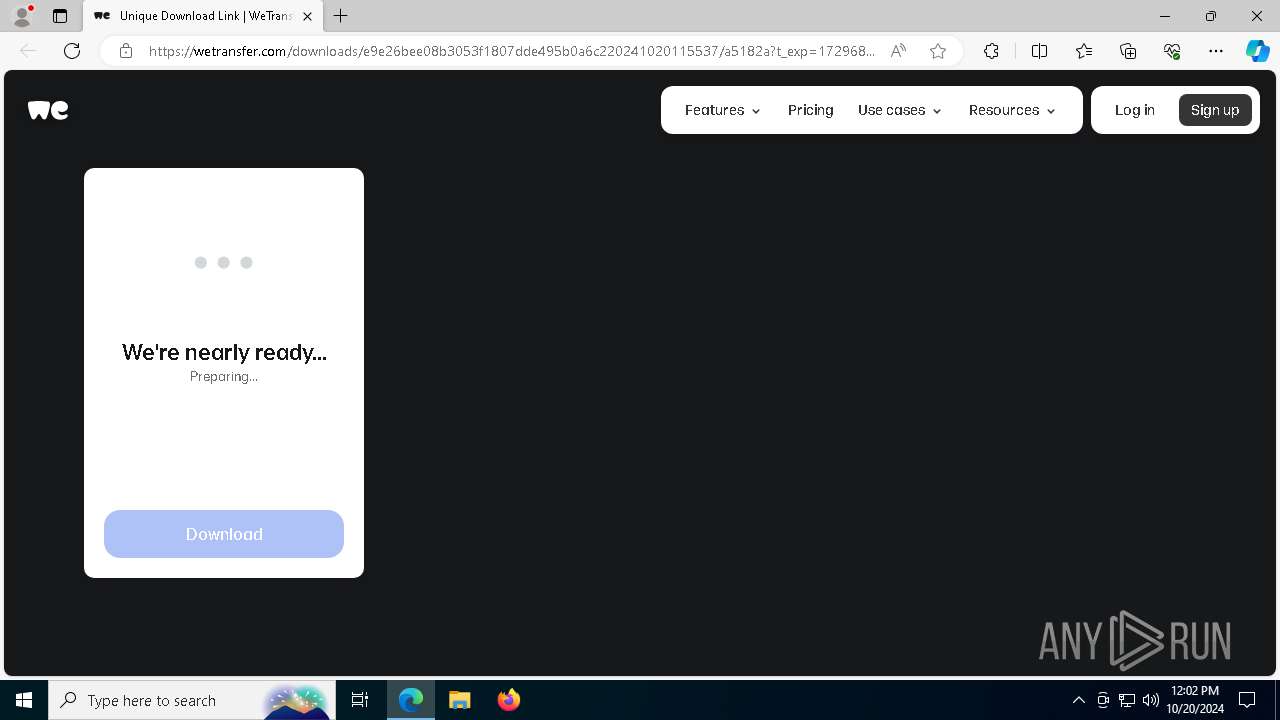1280x720 pixels.
Task: Open volume control tray icon
Action: pos(1151,700)
